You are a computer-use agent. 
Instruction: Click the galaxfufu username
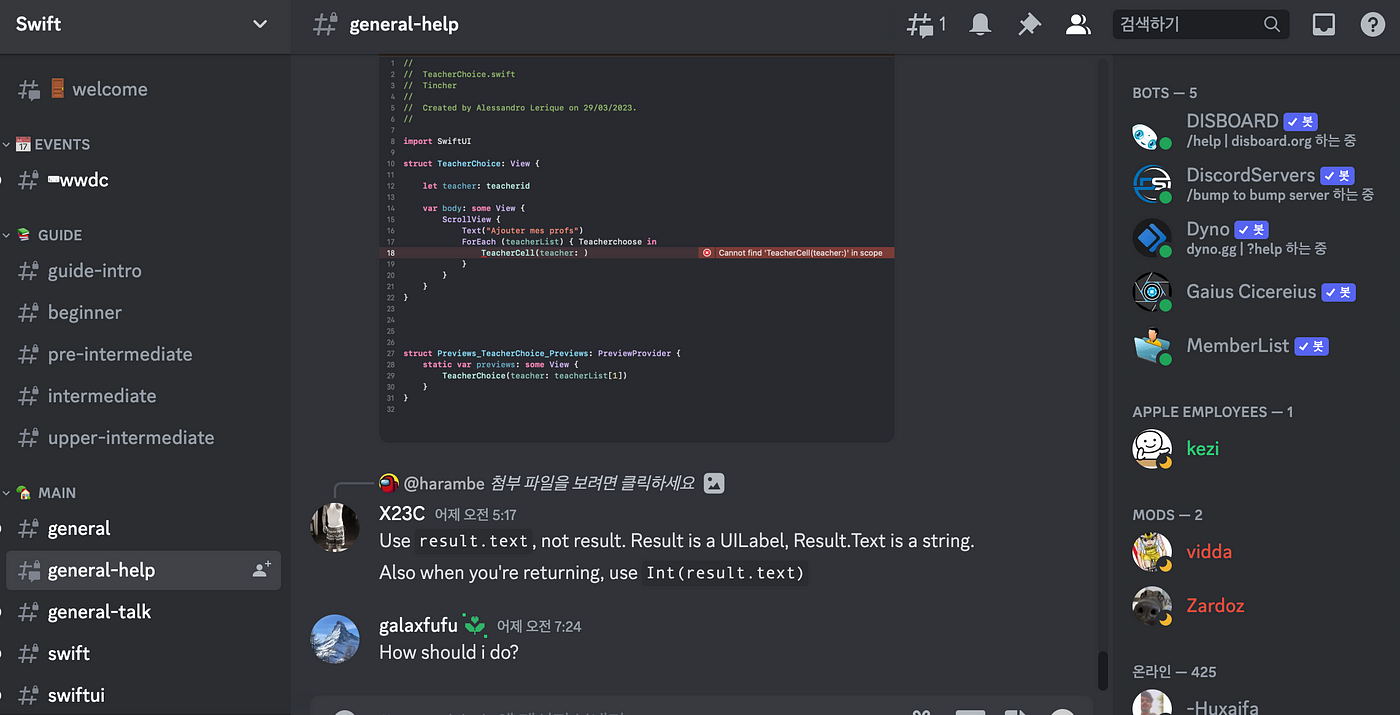pos(418,625)
